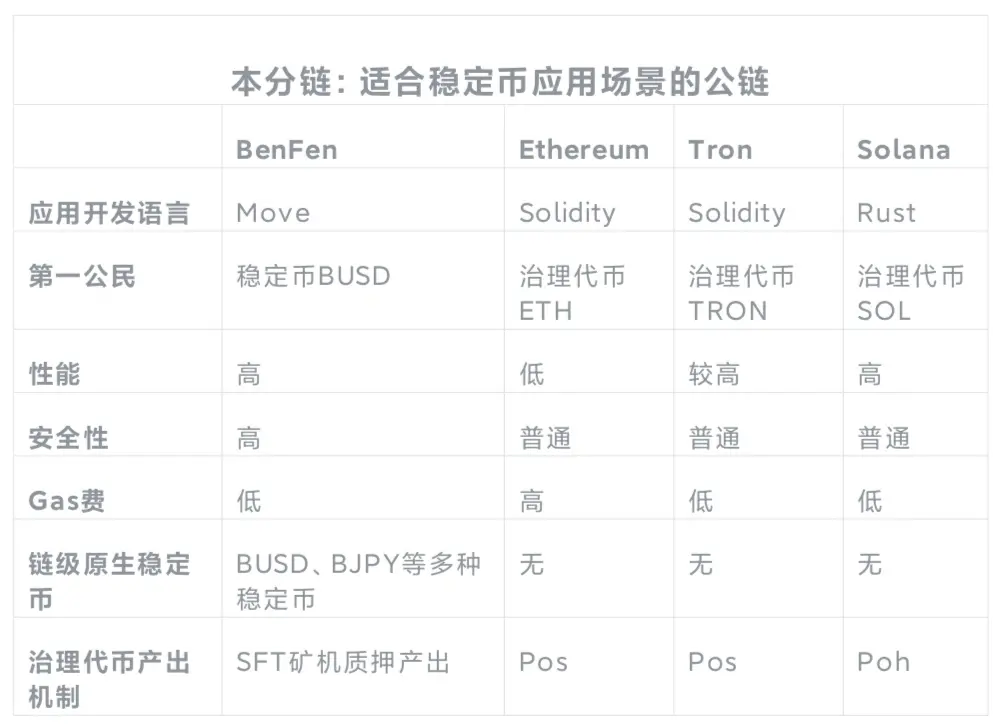Select the Poh cell under Solana
1000x728 pixels.
(x=883, y=662)
